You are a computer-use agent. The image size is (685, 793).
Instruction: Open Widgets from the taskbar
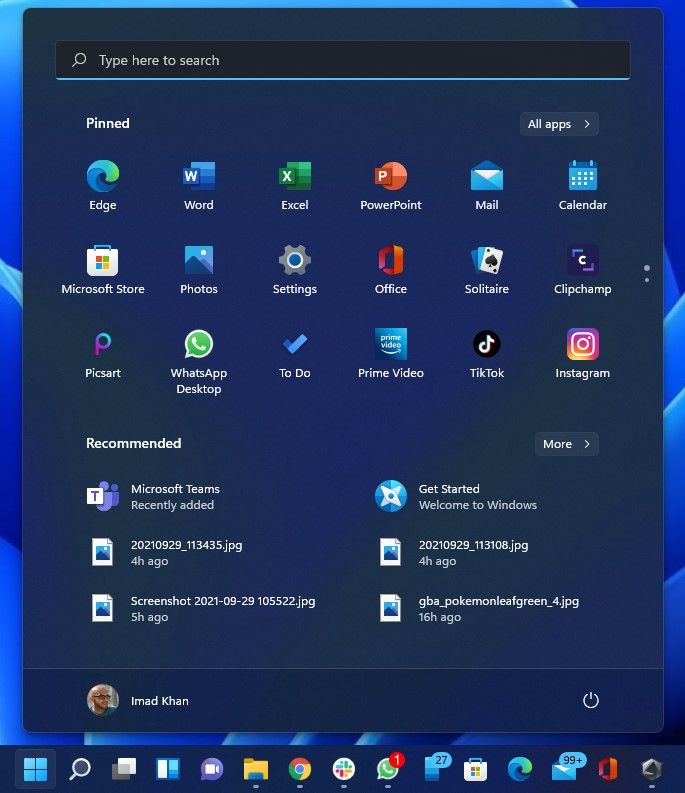tap(167, 769)
